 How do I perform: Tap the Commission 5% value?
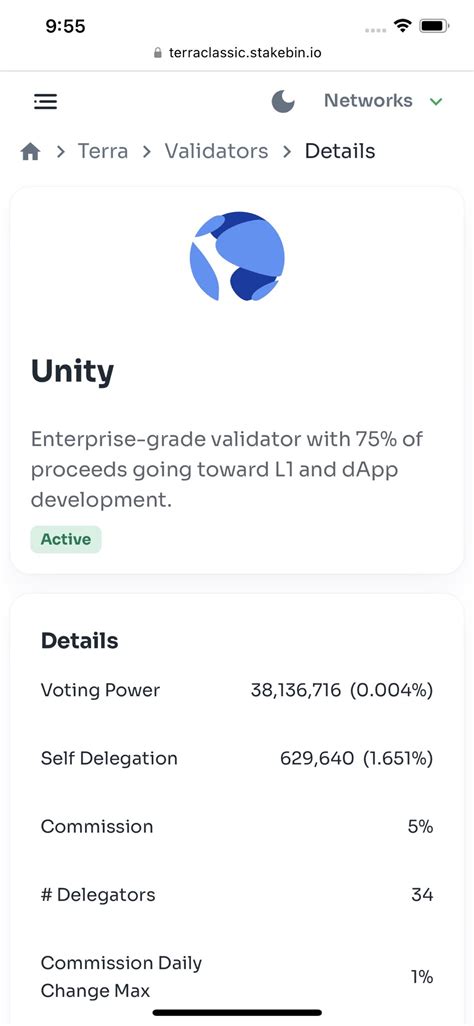pyautogui.click(x=420, y=826)
